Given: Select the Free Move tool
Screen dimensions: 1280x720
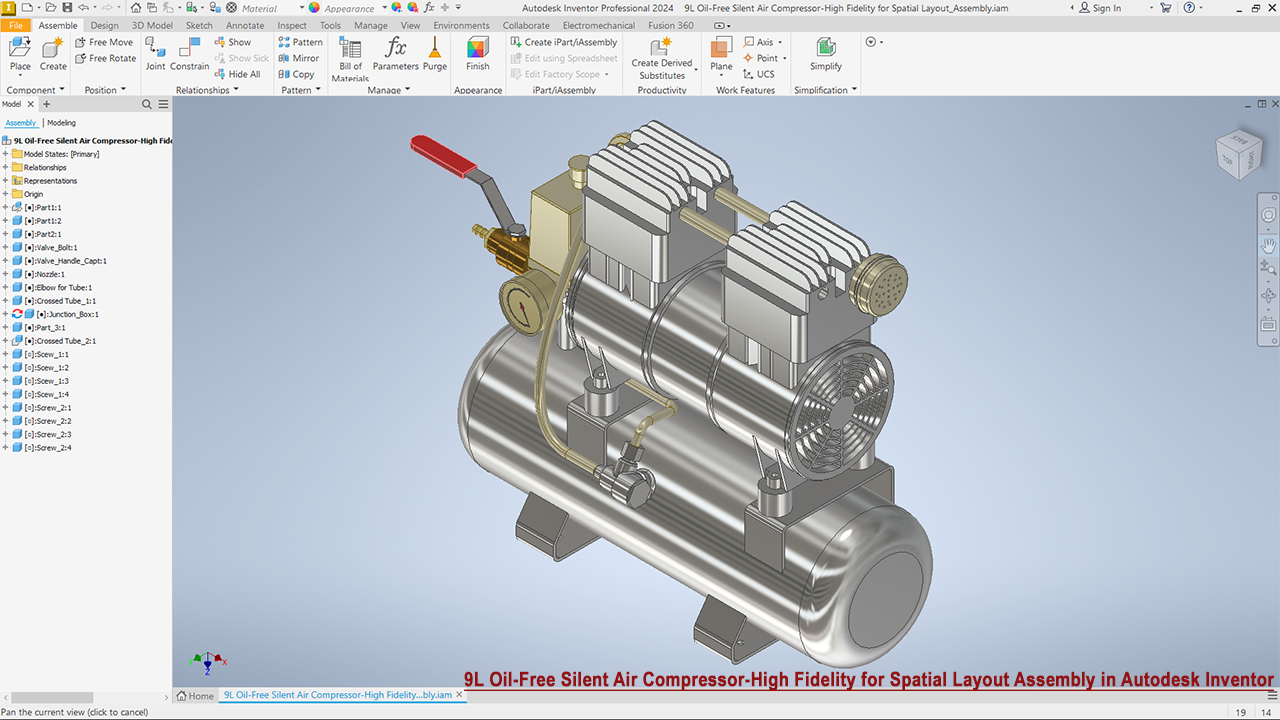Looking at the screenshot, I should click(x=104, y=42).
